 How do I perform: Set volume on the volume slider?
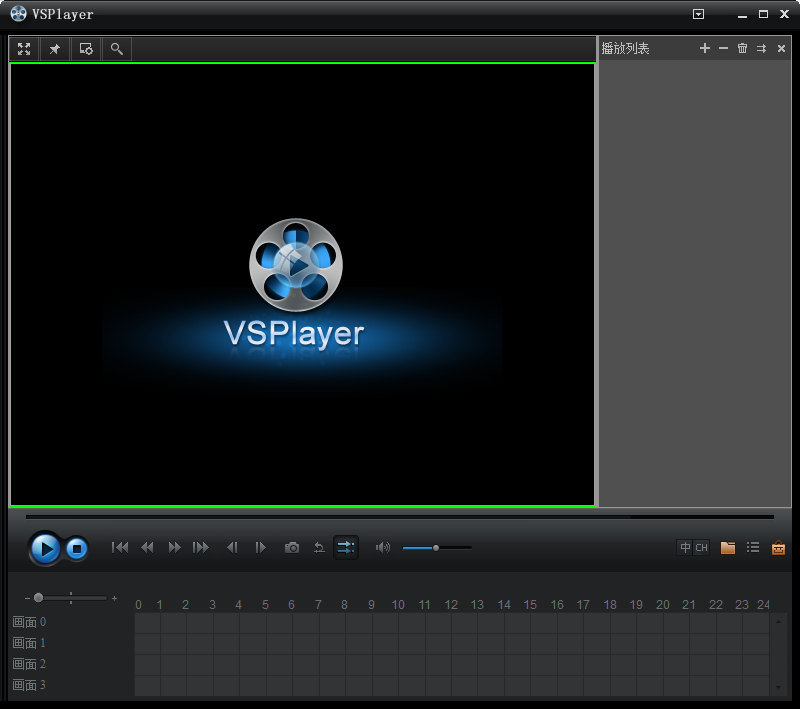(437, 548)
